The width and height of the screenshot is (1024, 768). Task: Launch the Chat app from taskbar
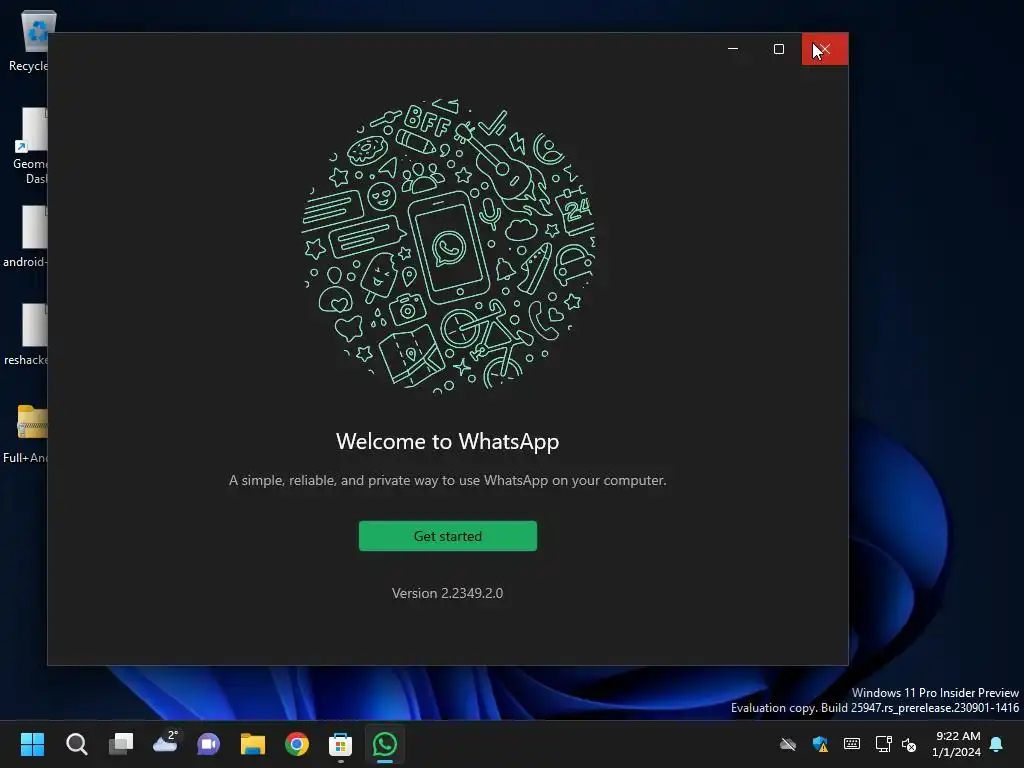[208, 744]
